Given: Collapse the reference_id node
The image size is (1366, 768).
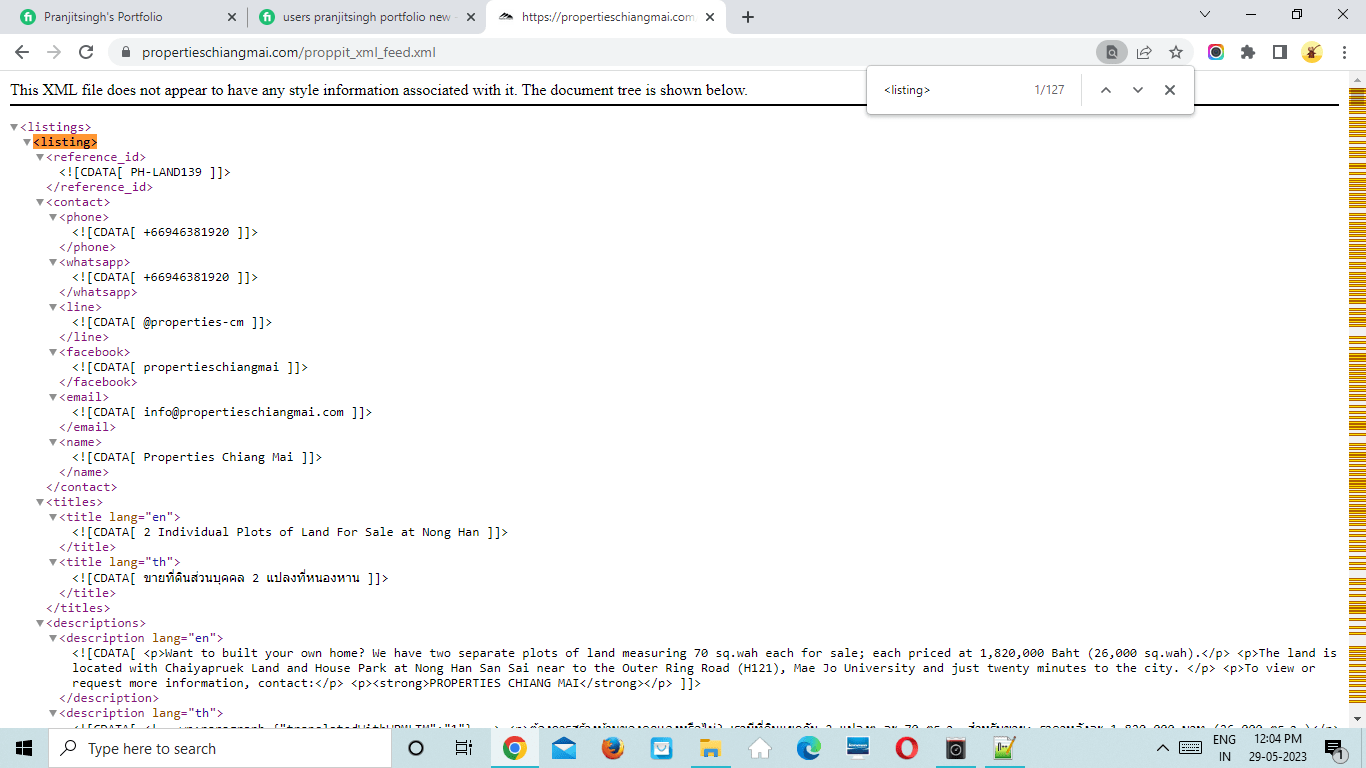Looking at the screenshot, I should pyautogui.click(x=40, y=157).
